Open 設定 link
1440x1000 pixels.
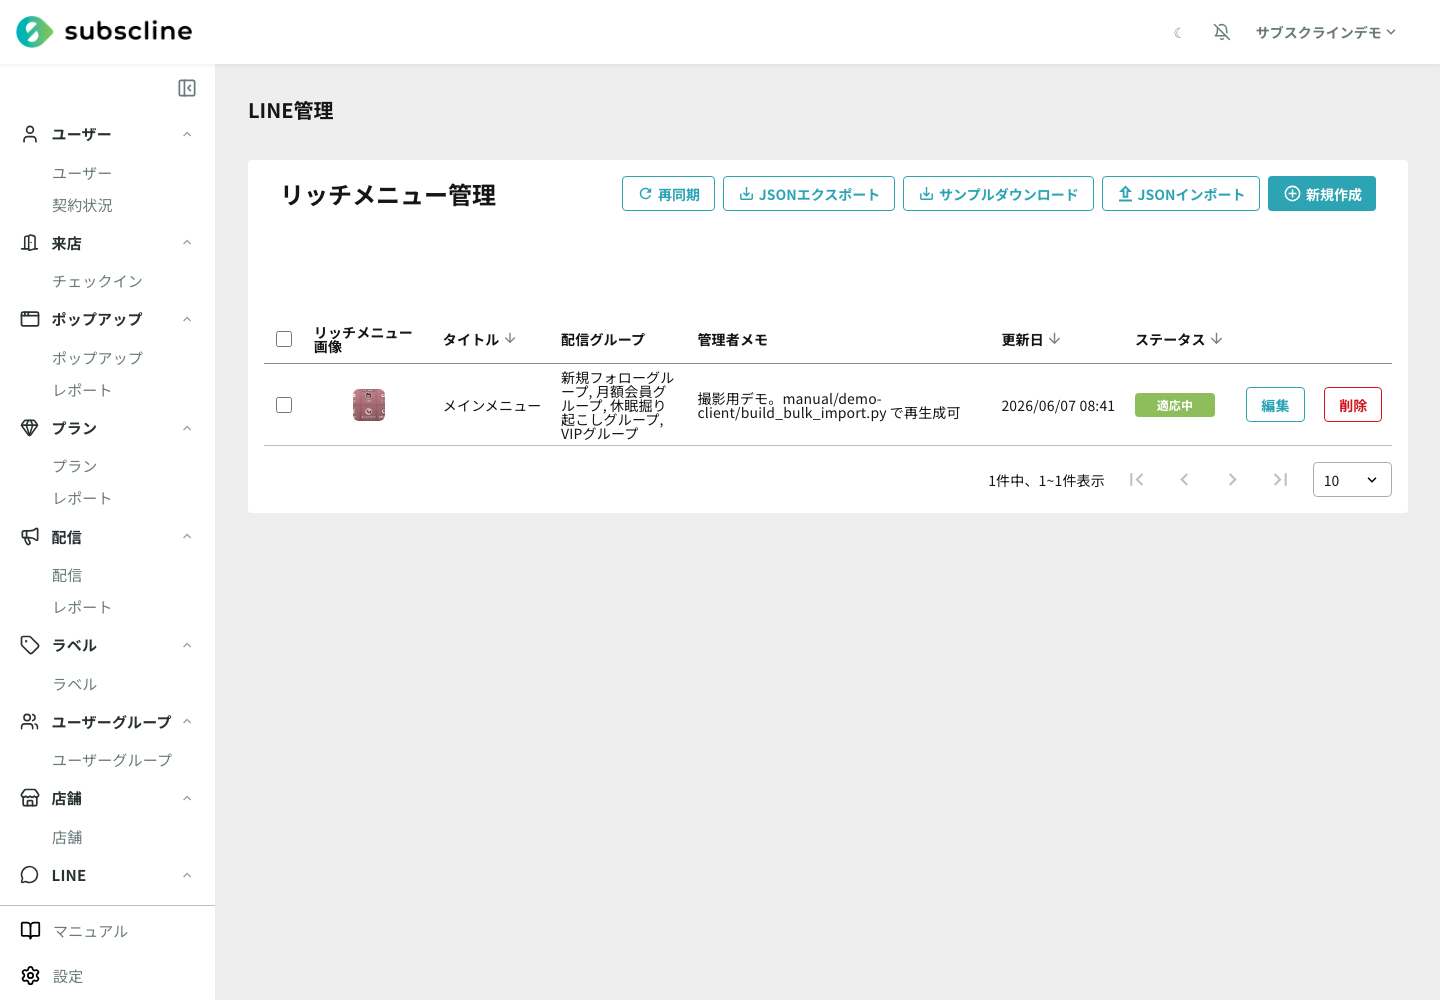[x=68, y=976]
